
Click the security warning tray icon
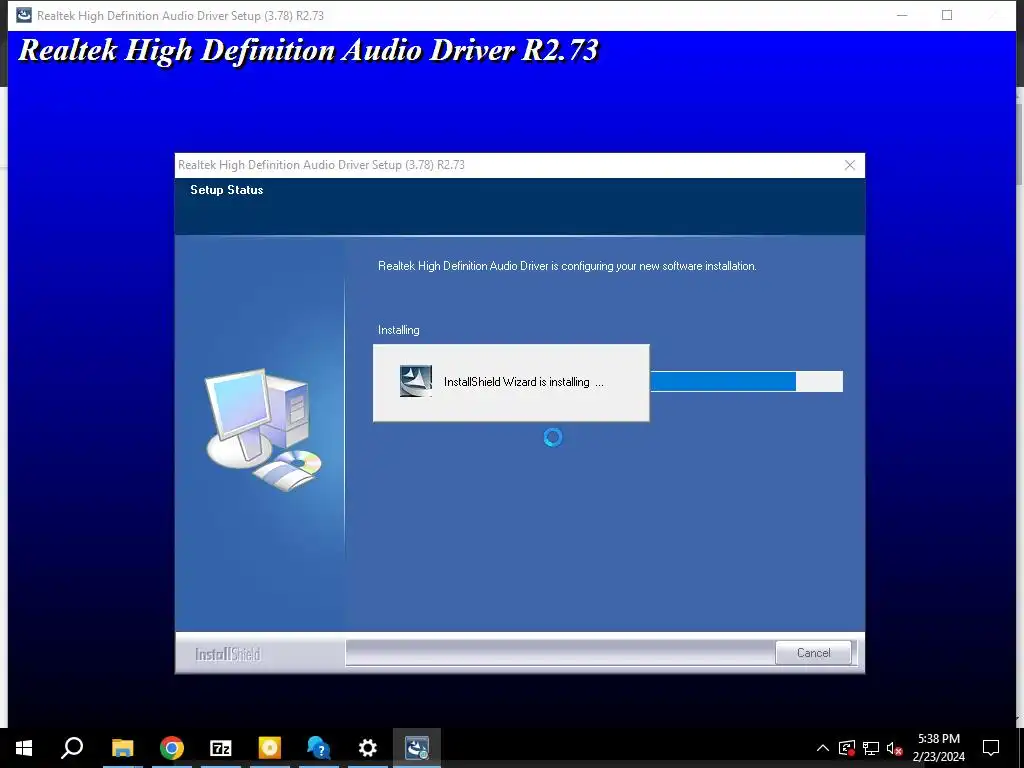847,748
